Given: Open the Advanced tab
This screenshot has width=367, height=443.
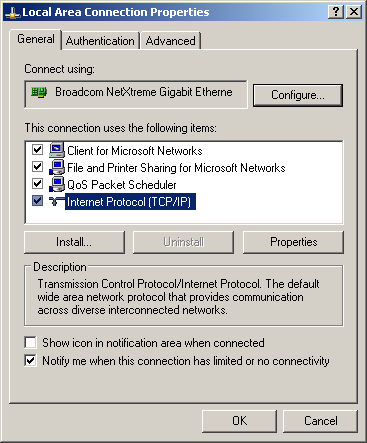Looking at the screenshot, I should [x=171, y=41].
